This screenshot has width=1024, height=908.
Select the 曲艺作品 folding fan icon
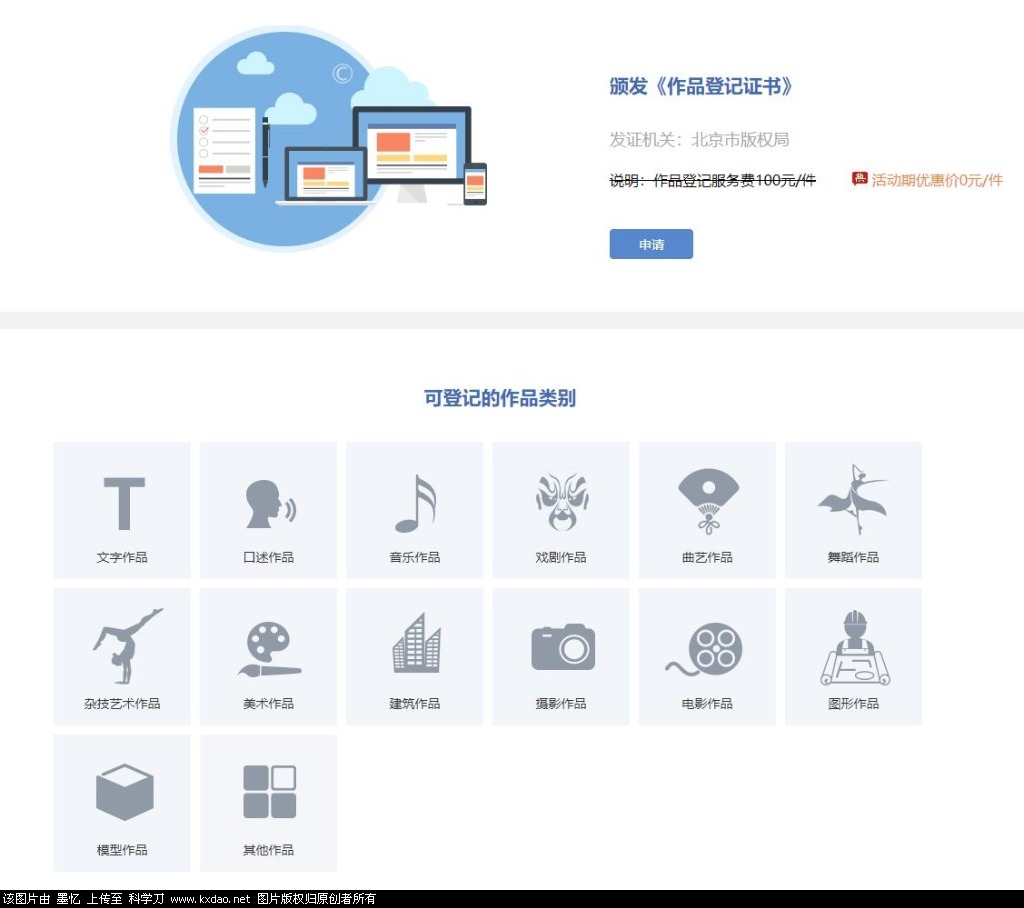(708, 502)
